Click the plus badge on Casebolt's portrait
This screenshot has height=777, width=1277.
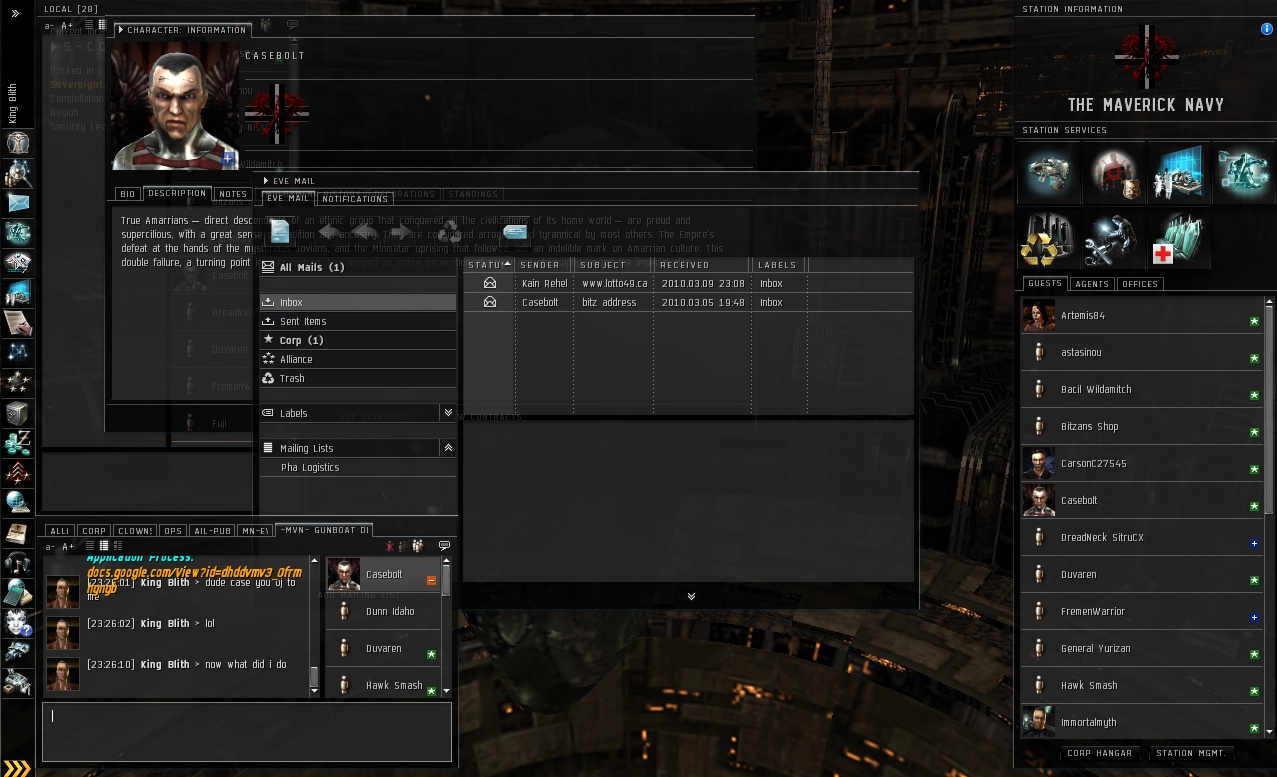229,158
